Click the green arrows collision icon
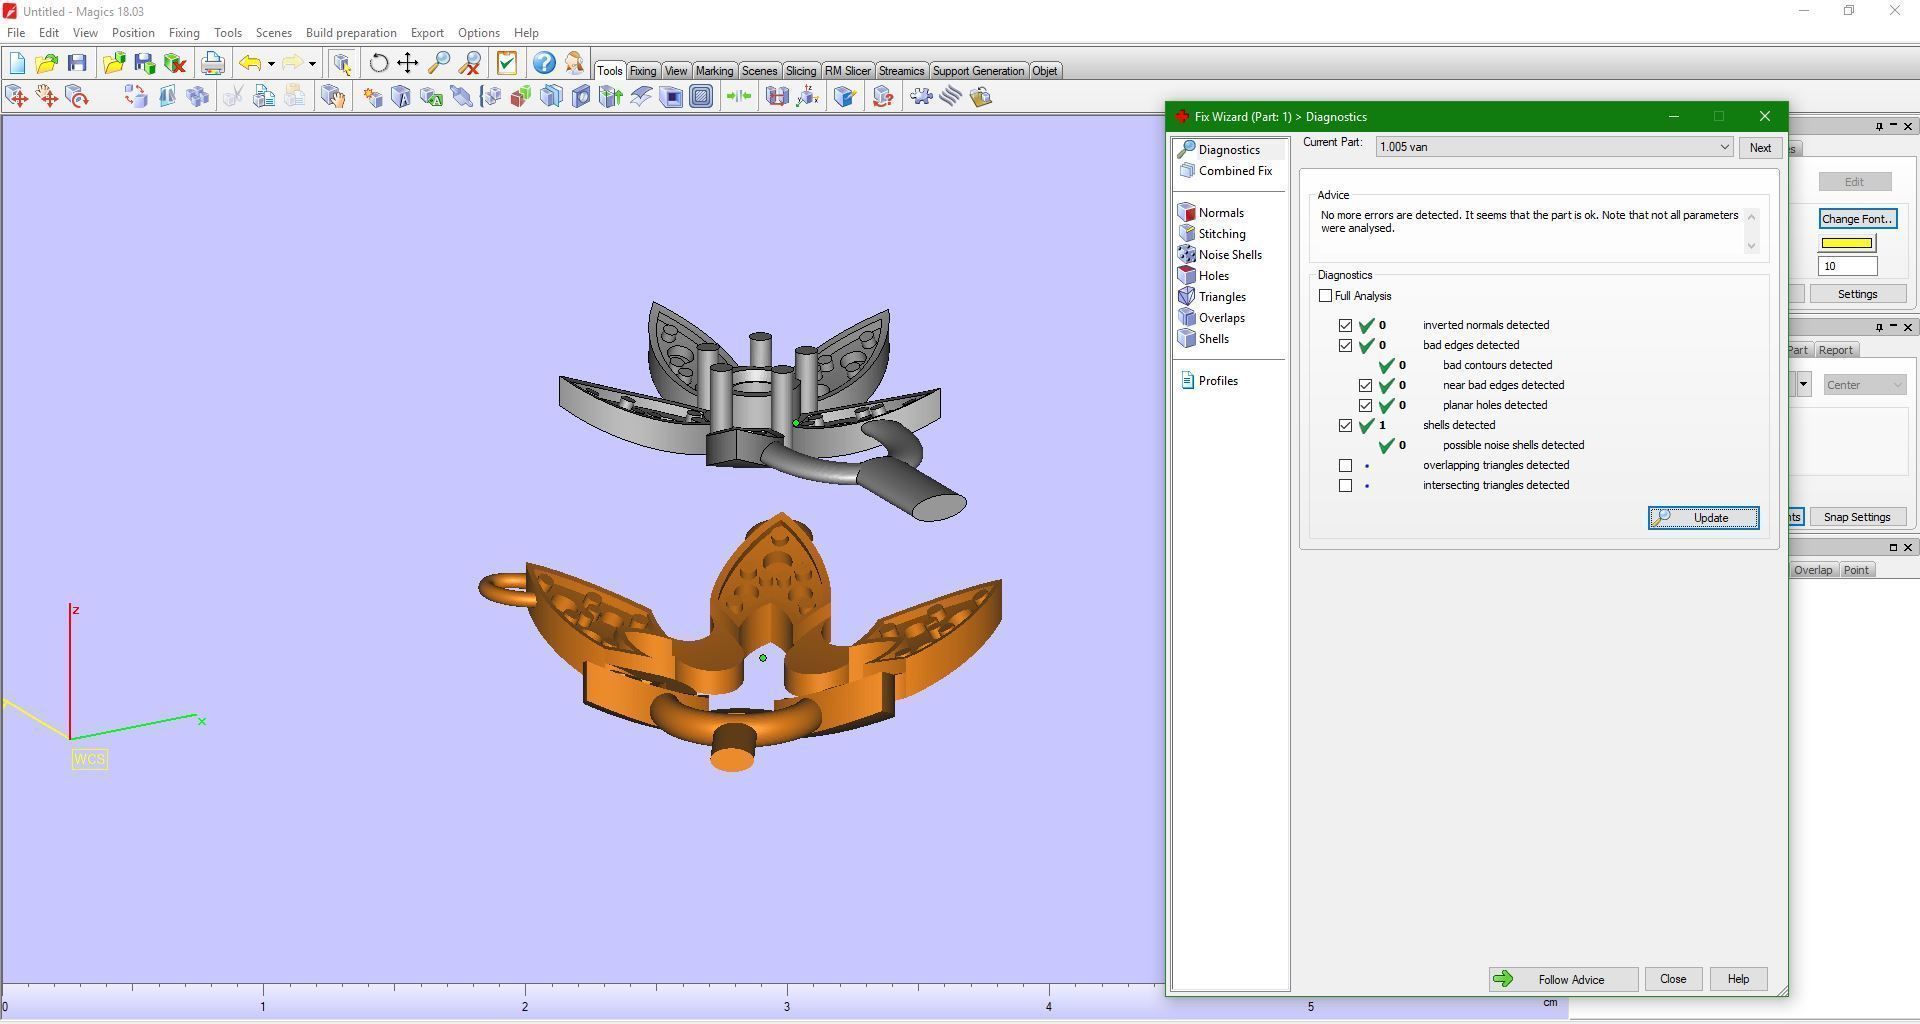The image size is (1920, 1024). point(738,97)
